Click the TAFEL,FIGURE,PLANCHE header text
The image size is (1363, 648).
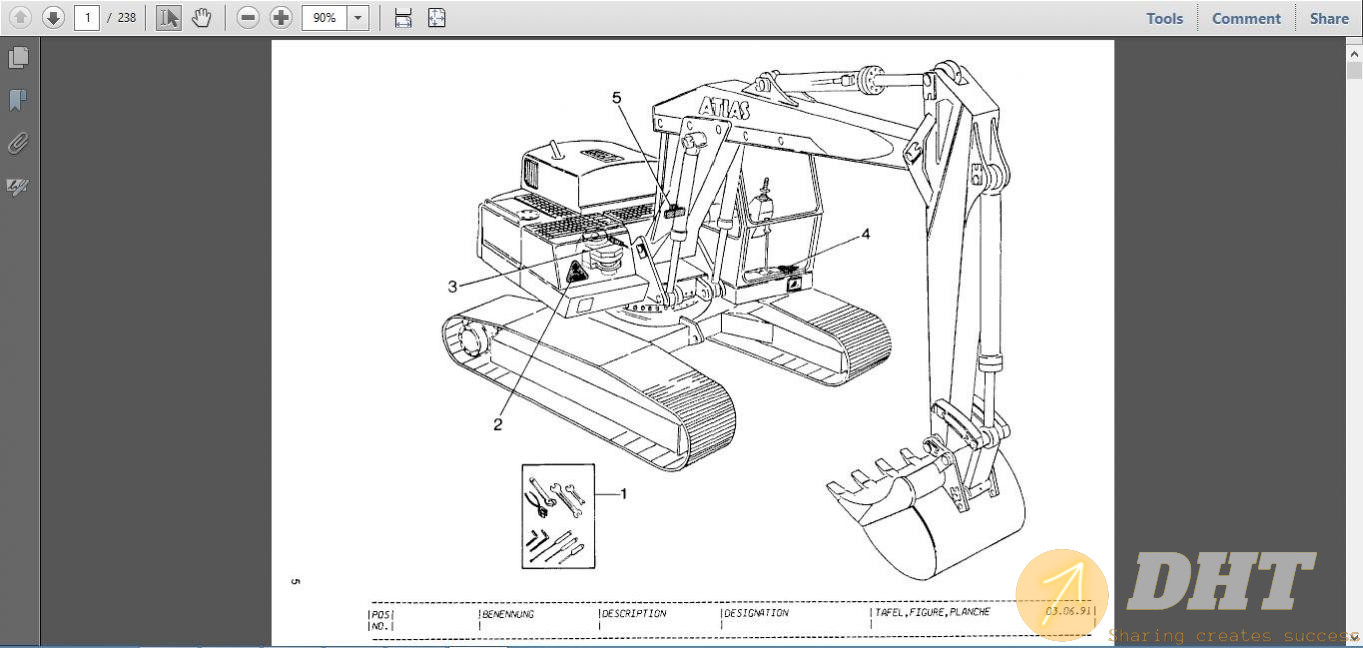click(x=932, y=612)
